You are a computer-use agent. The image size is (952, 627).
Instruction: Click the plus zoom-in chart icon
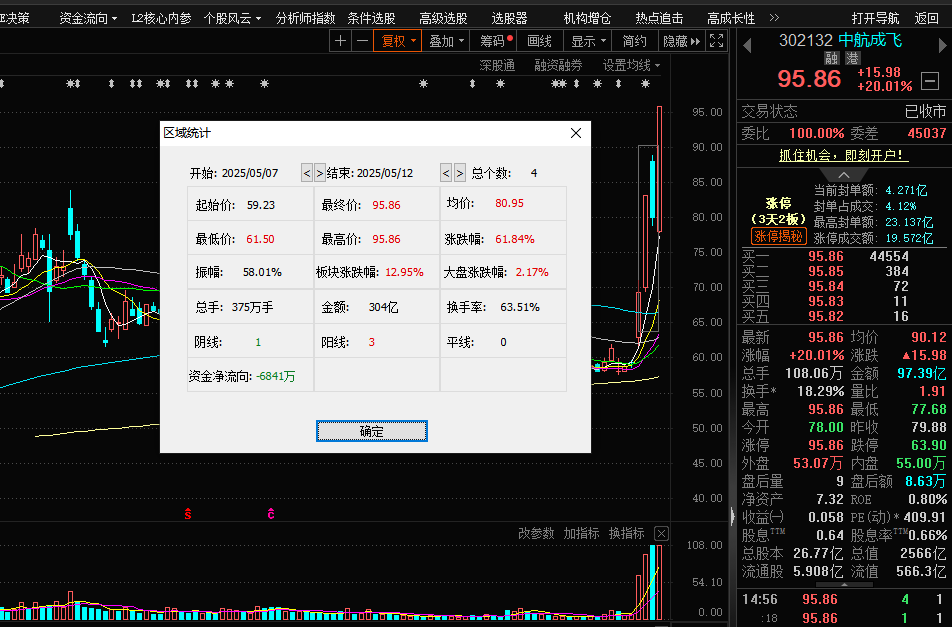point(341,41)
